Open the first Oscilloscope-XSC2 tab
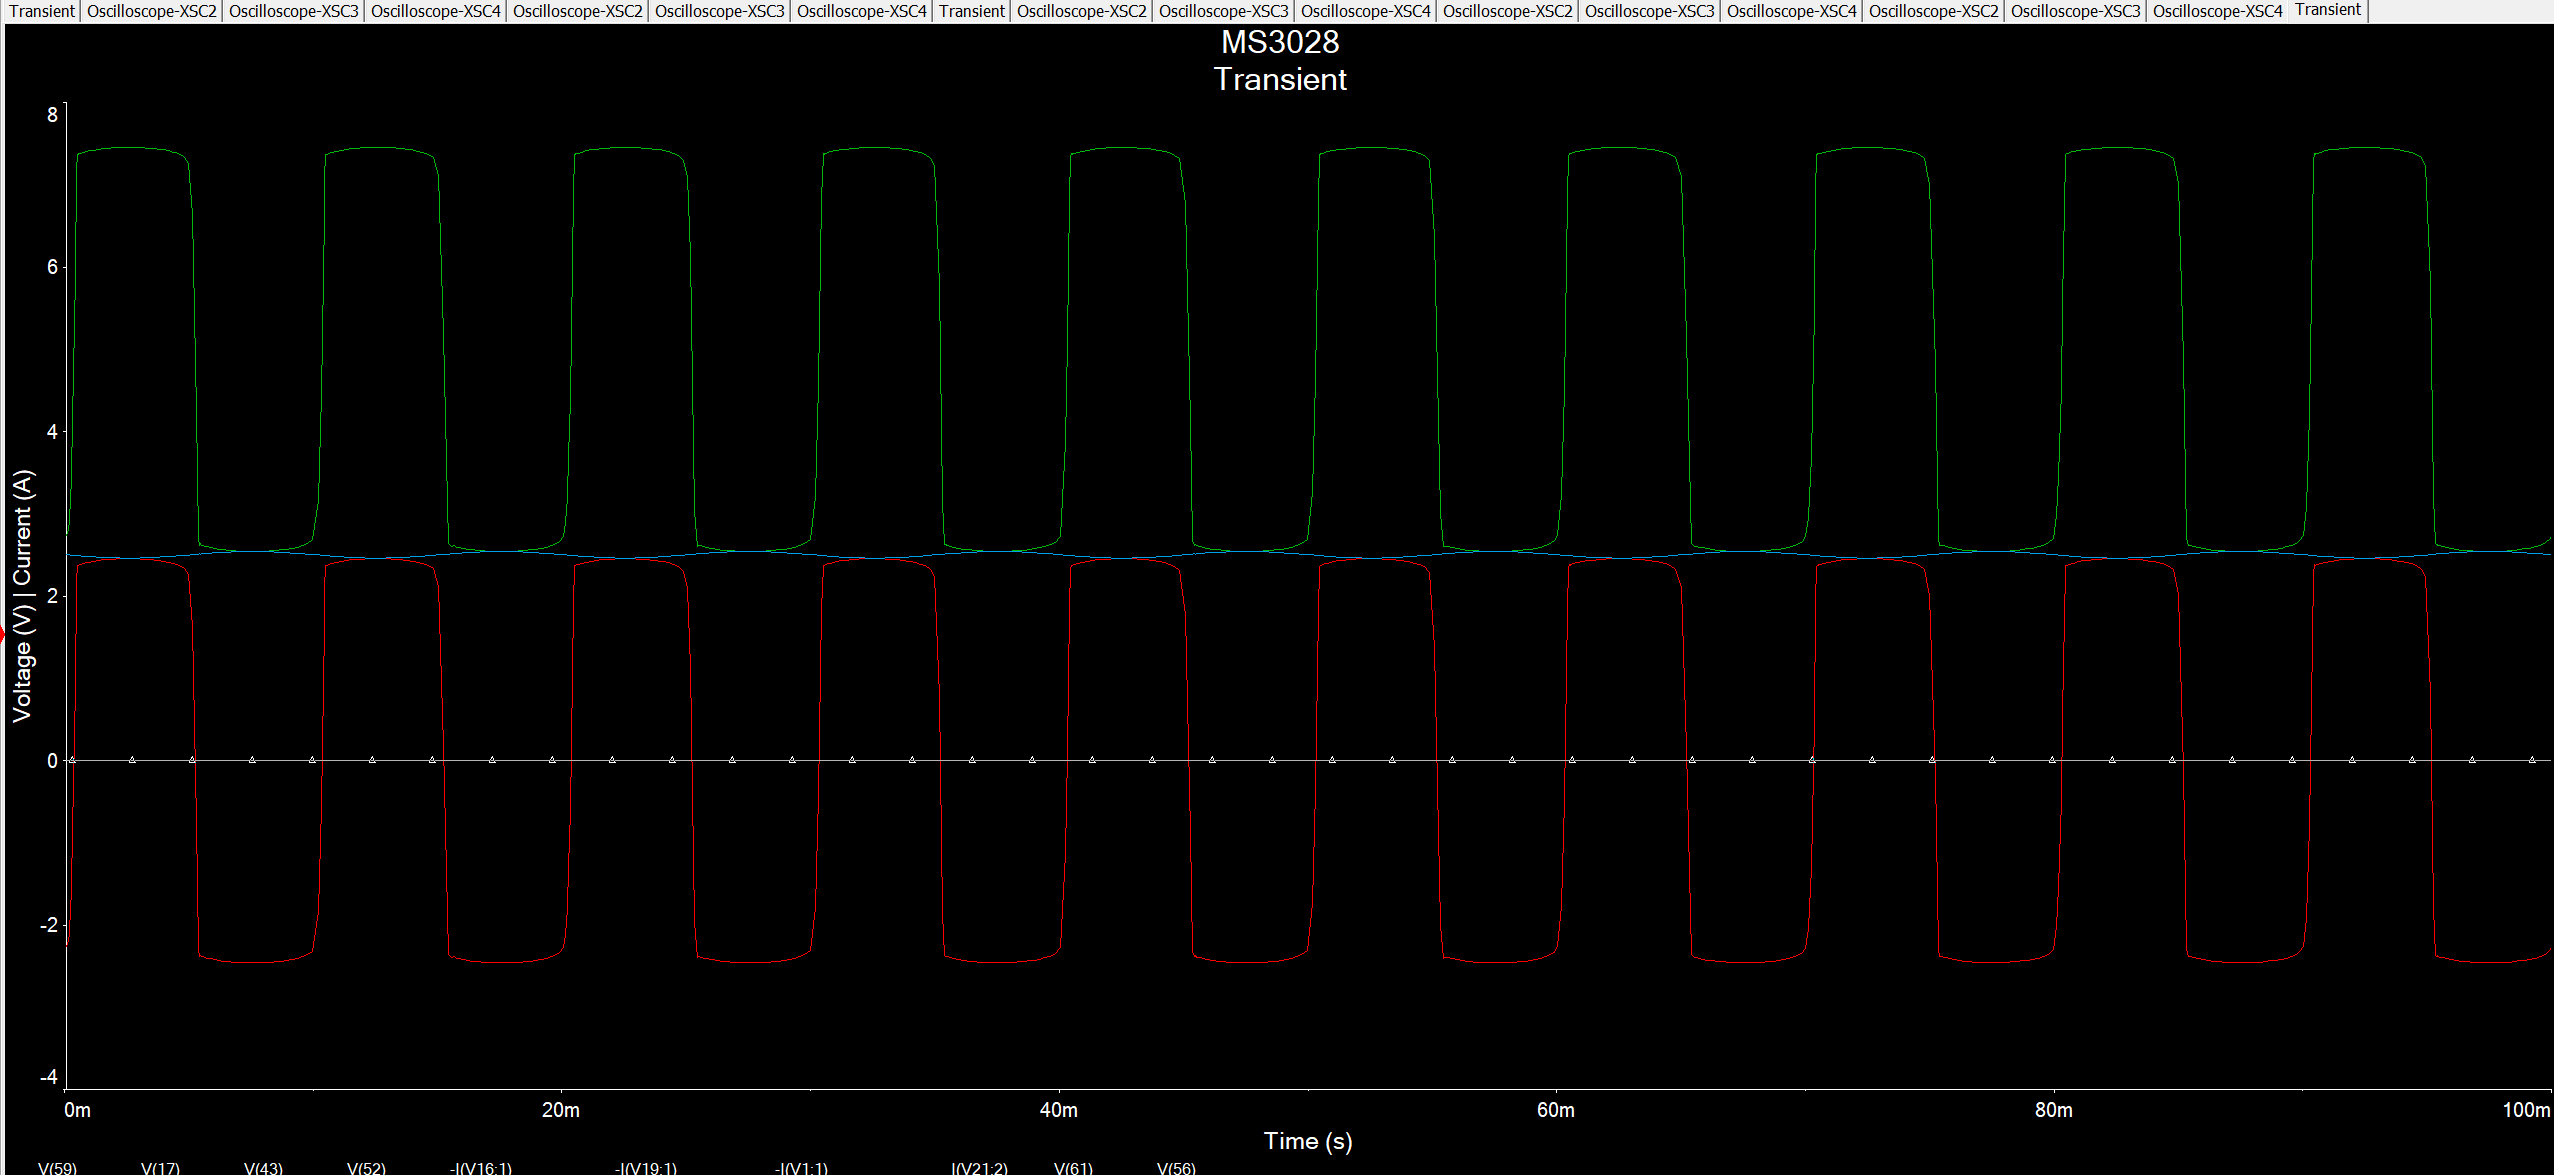Image resolution: width=2554 pixels, height=1175 pixels. tap(152, 11)
